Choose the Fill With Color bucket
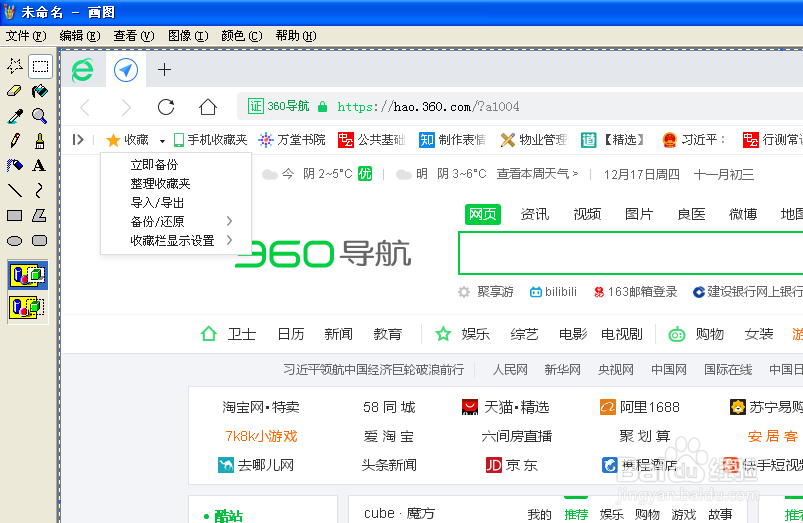Screen dimensions: 803x523 click(x=40, y=91)
